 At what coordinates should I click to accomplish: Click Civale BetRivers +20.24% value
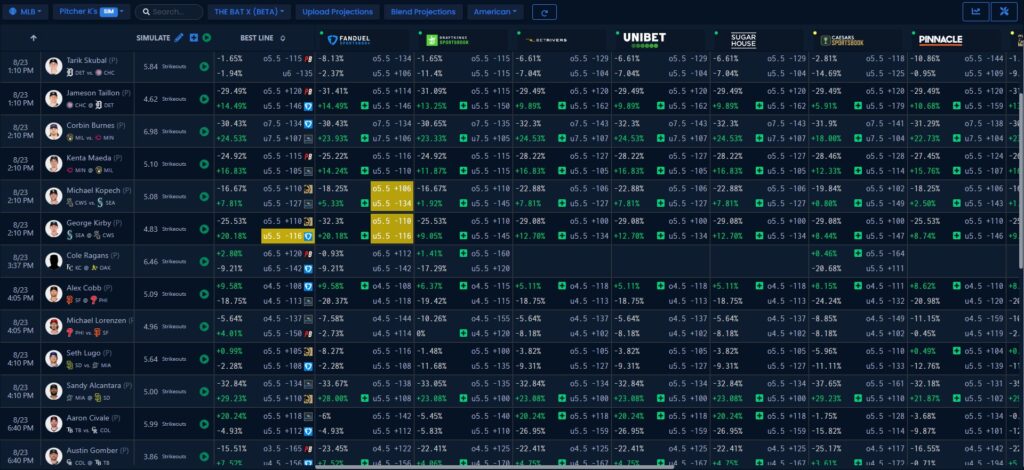pos(528,416)
